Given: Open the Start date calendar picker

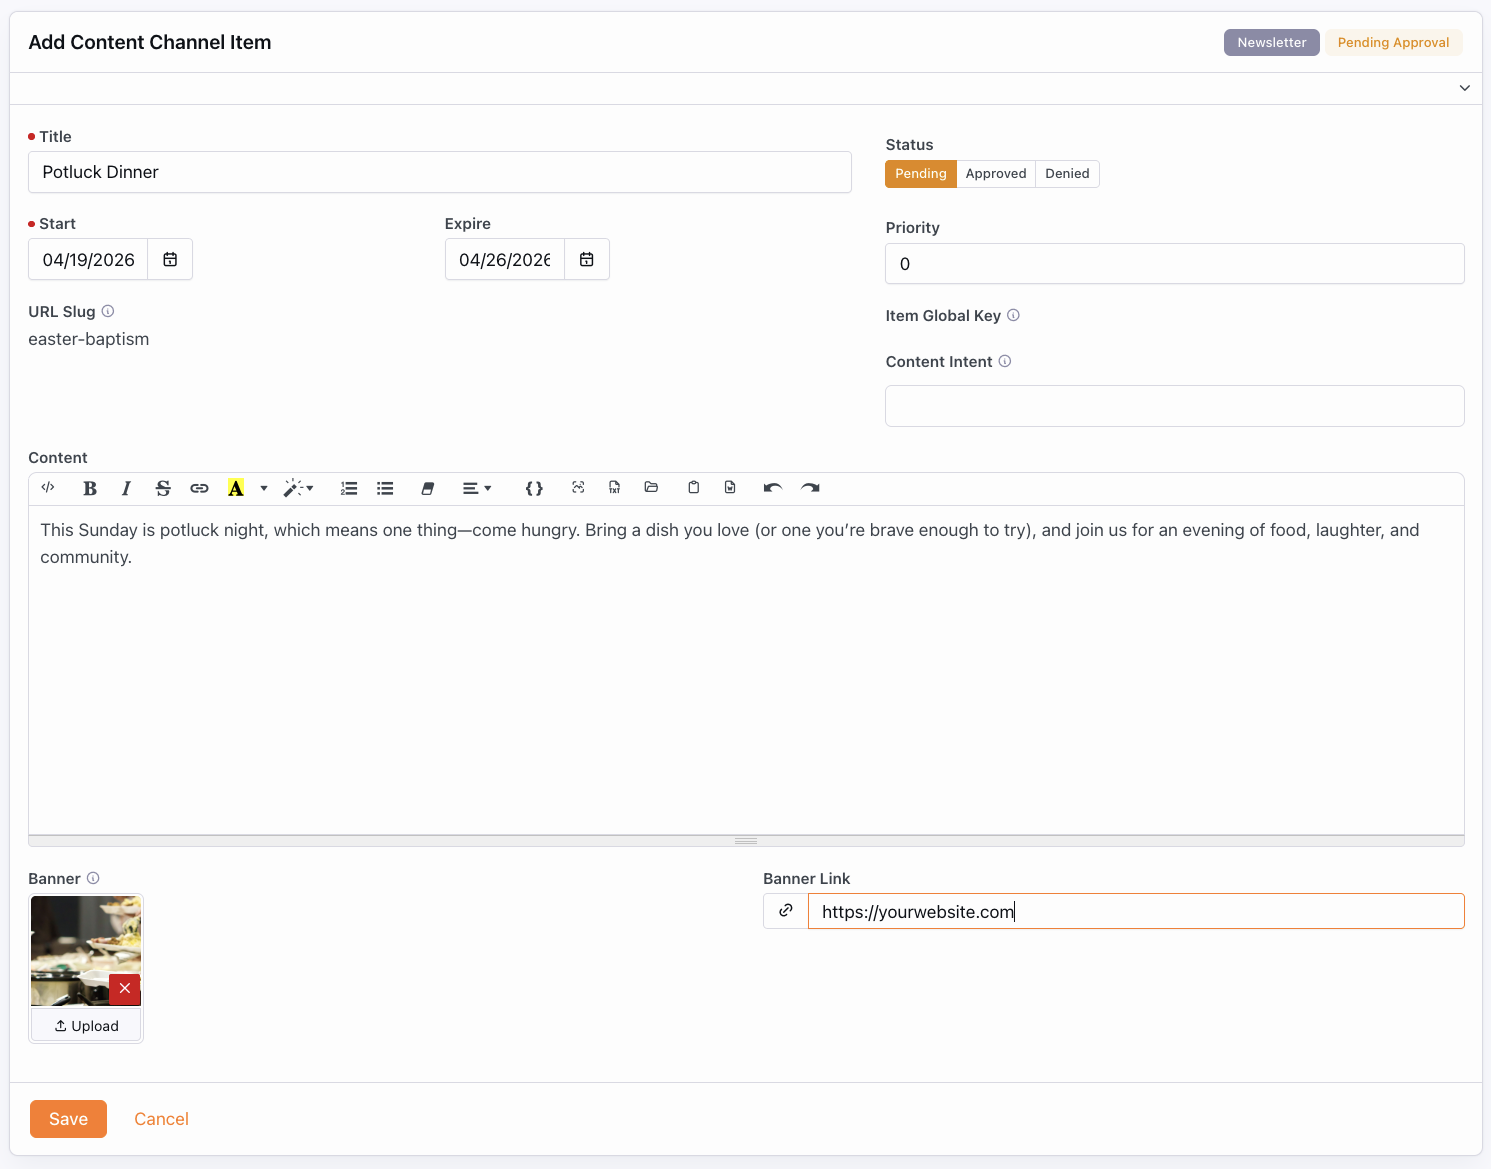Looking at the screenshot, I should pyautogui.click(x=170, y=260).
